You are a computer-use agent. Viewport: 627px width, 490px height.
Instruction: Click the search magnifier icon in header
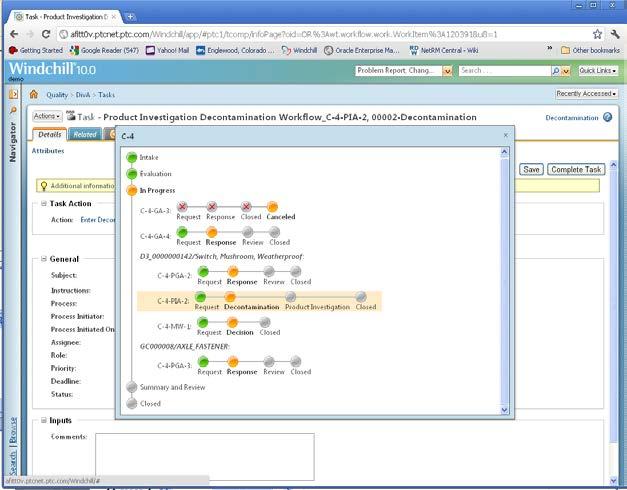tap(556, 71)
